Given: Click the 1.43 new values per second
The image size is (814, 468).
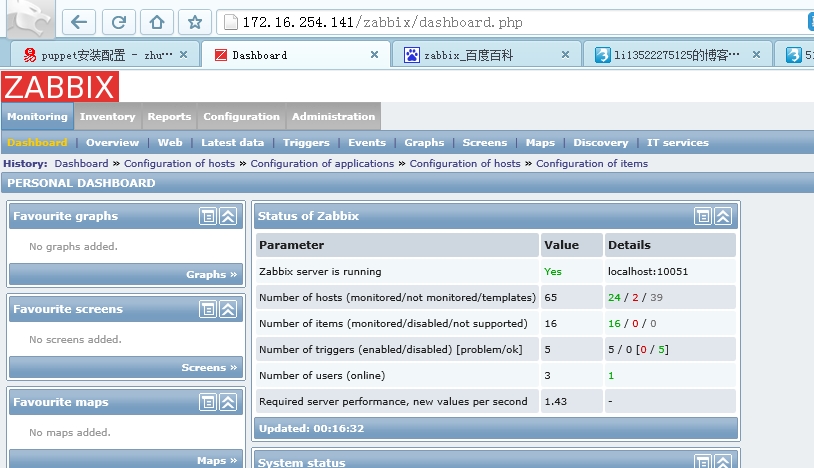Looking at the screenshot, I should (555, 401).
